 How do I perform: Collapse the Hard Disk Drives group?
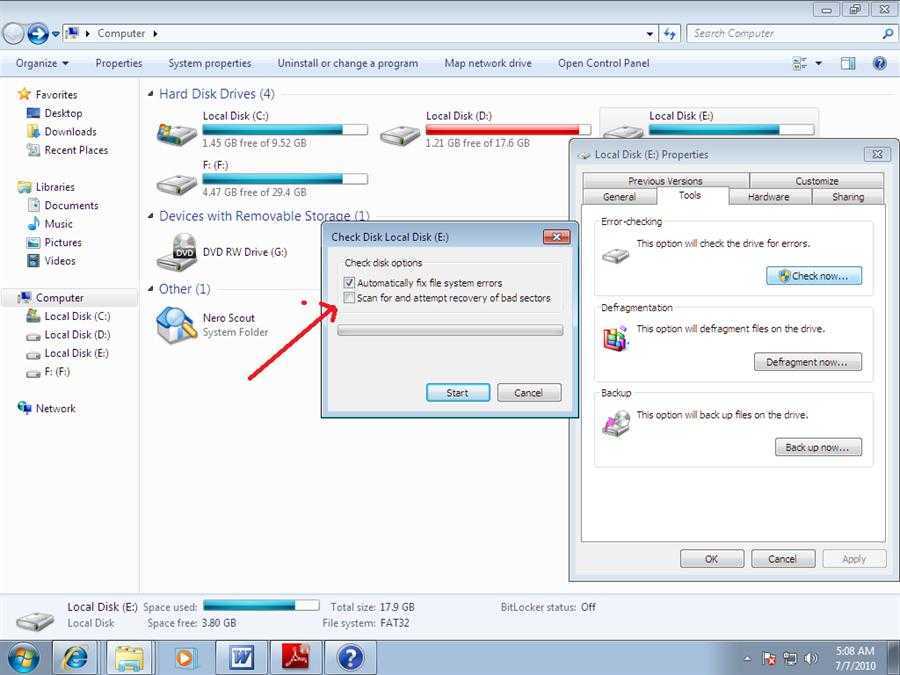150,94
